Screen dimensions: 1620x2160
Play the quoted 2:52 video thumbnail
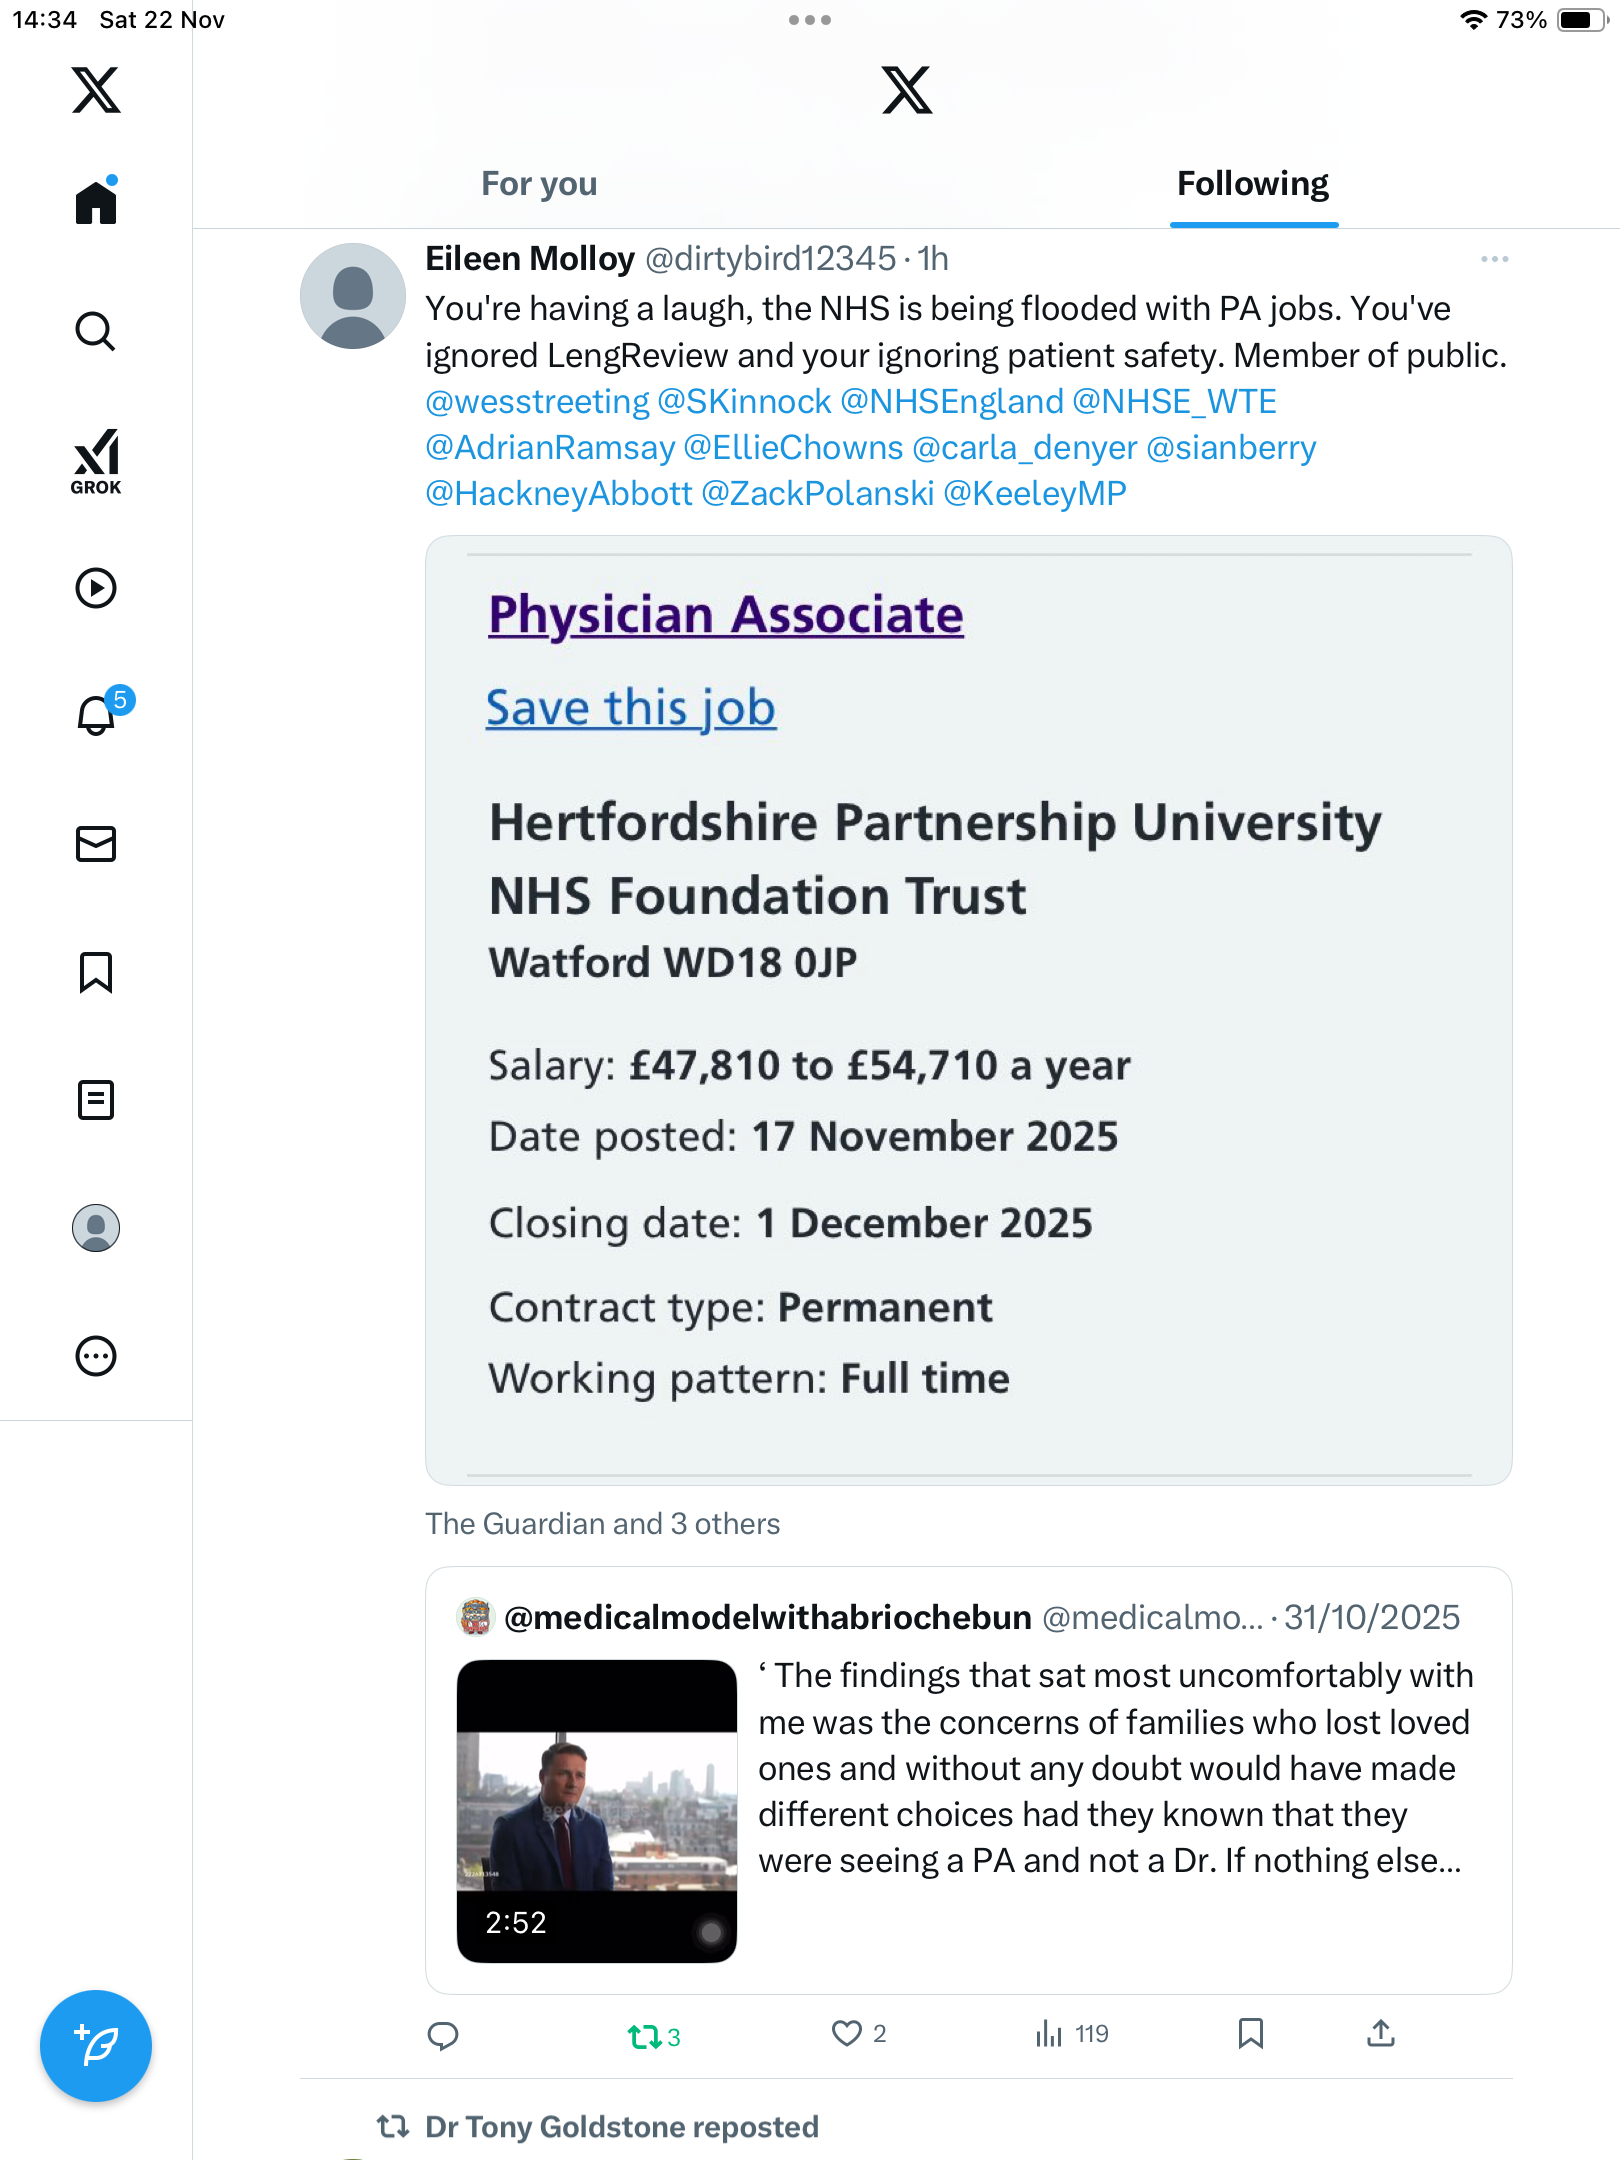click(x=597, y=1810)
